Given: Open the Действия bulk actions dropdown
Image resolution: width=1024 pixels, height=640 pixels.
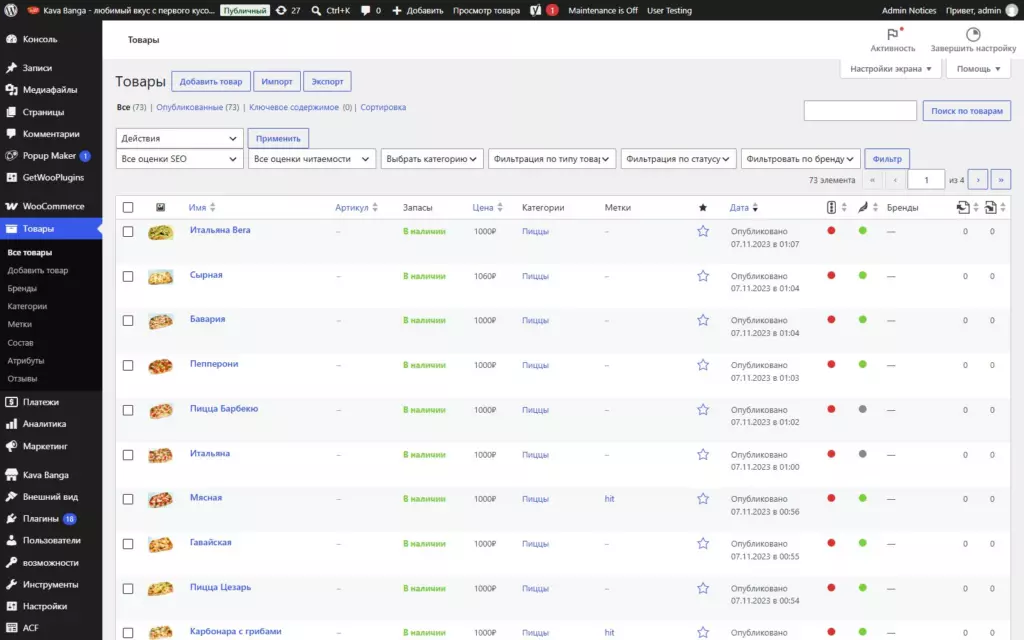Looking at the screenshot, I should click(x=180, y=138).
